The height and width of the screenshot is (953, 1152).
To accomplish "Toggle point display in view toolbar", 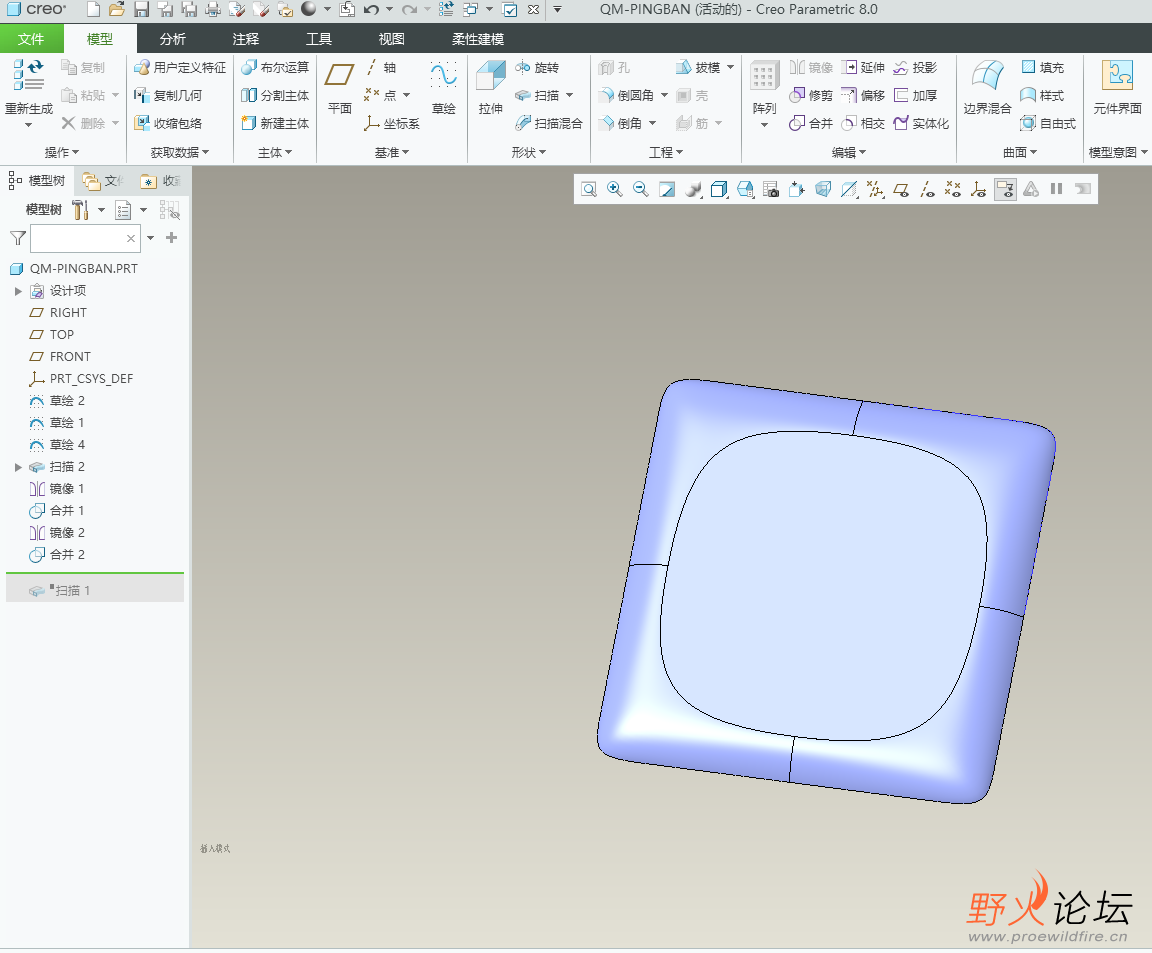I will pos(953,190).
